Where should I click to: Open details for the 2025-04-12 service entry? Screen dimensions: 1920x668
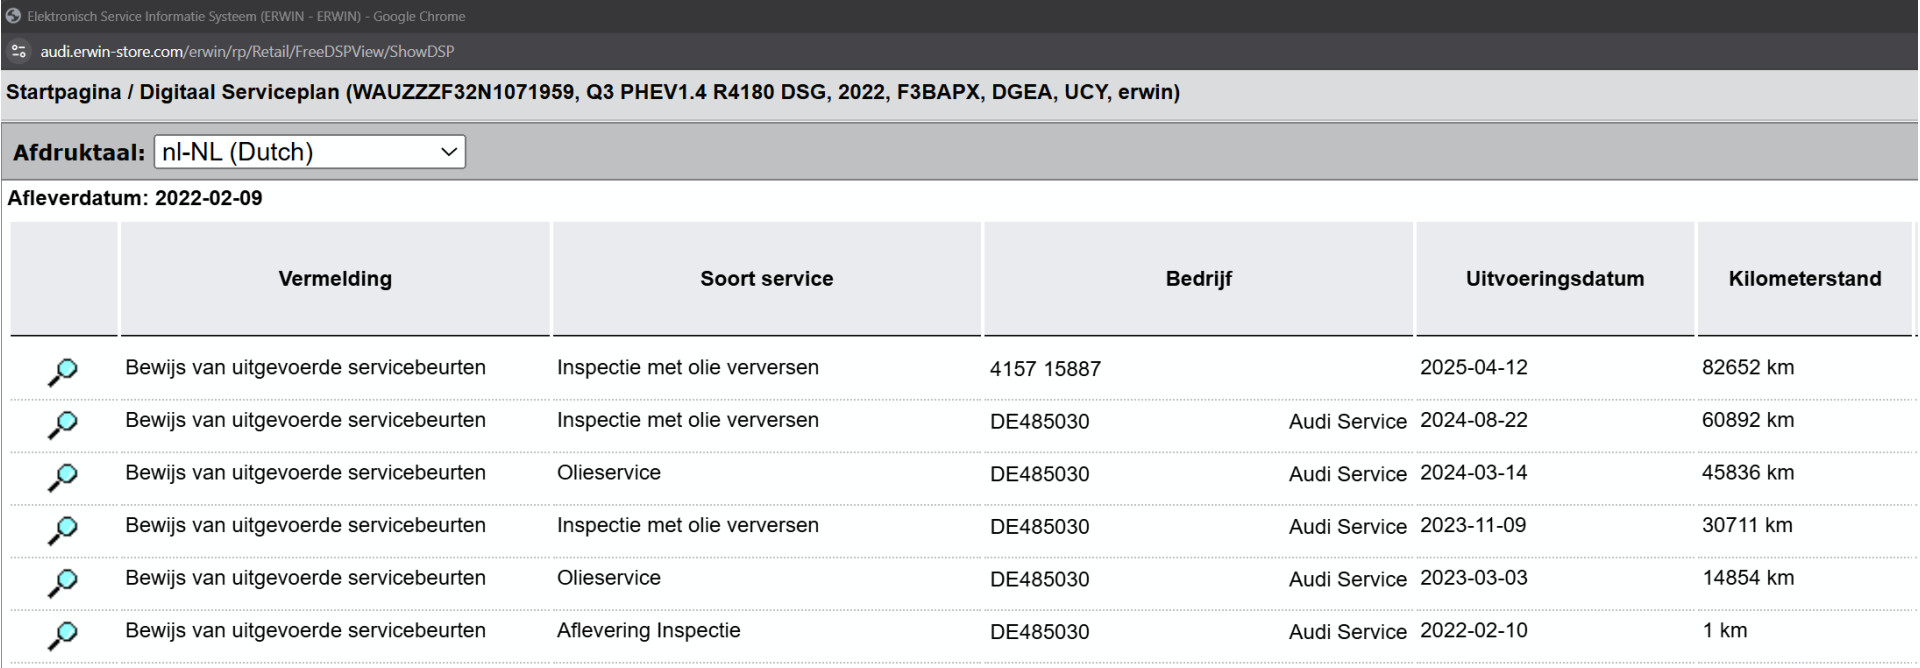[x=62, y=372]
